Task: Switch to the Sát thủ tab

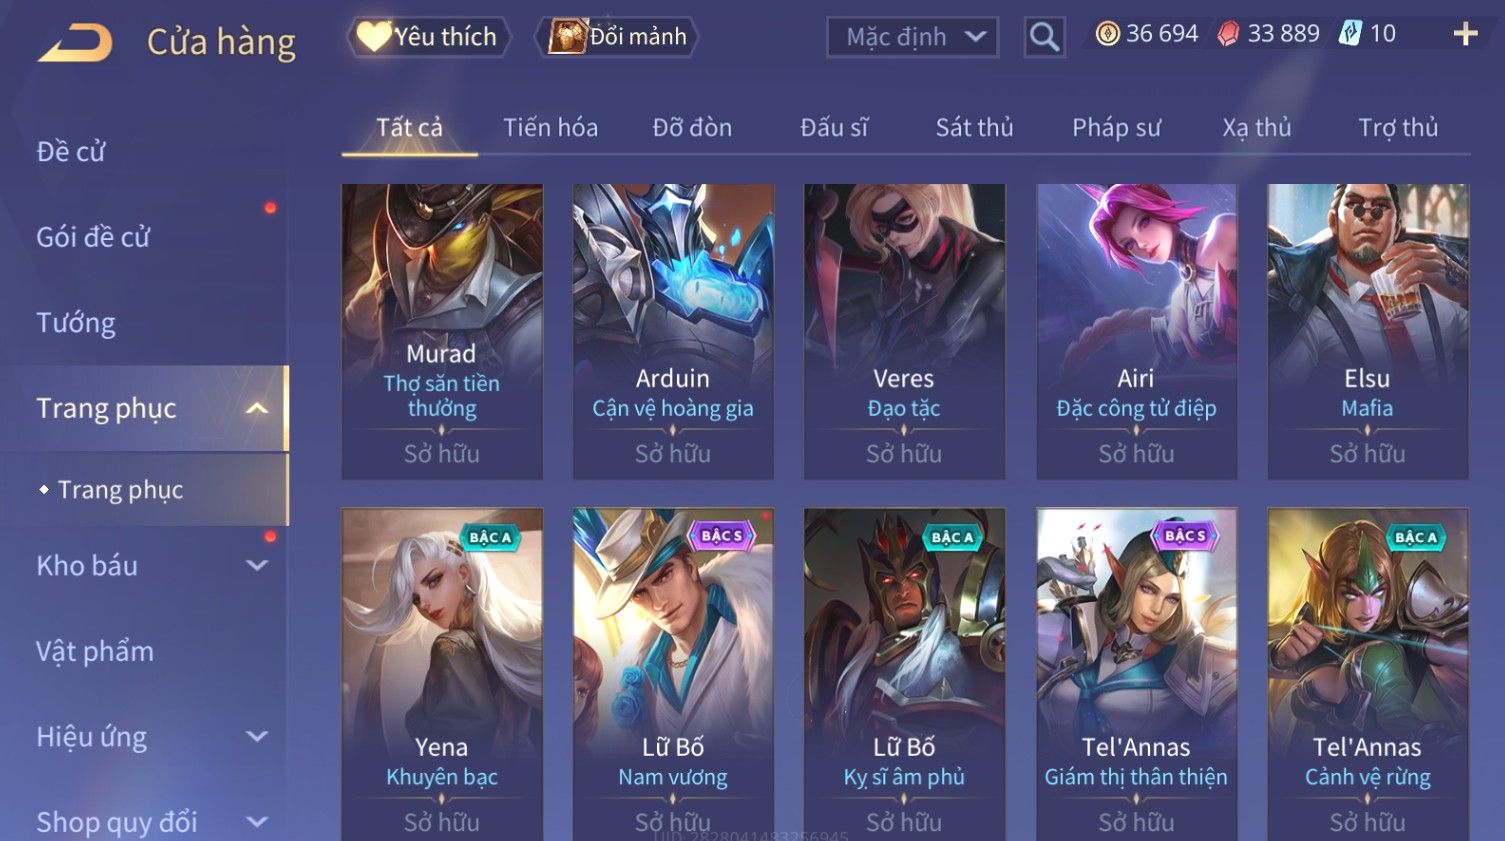Action: pyautogui.click(x=974, y=128)
